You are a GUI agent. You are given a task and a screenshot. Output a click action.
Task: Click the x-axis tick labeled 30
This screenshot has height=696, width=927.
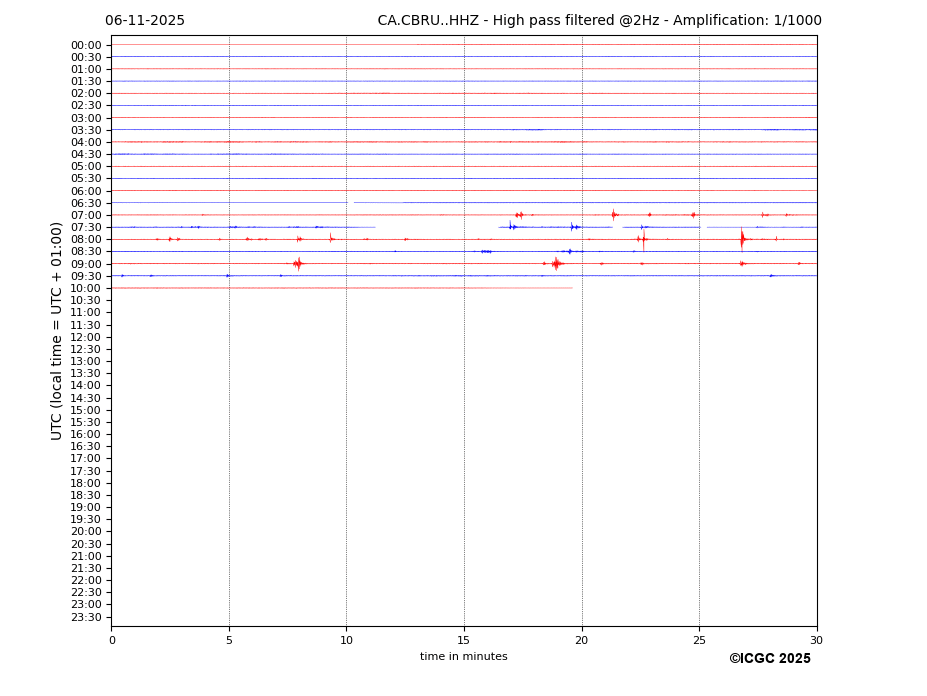(x=816, y=640)
